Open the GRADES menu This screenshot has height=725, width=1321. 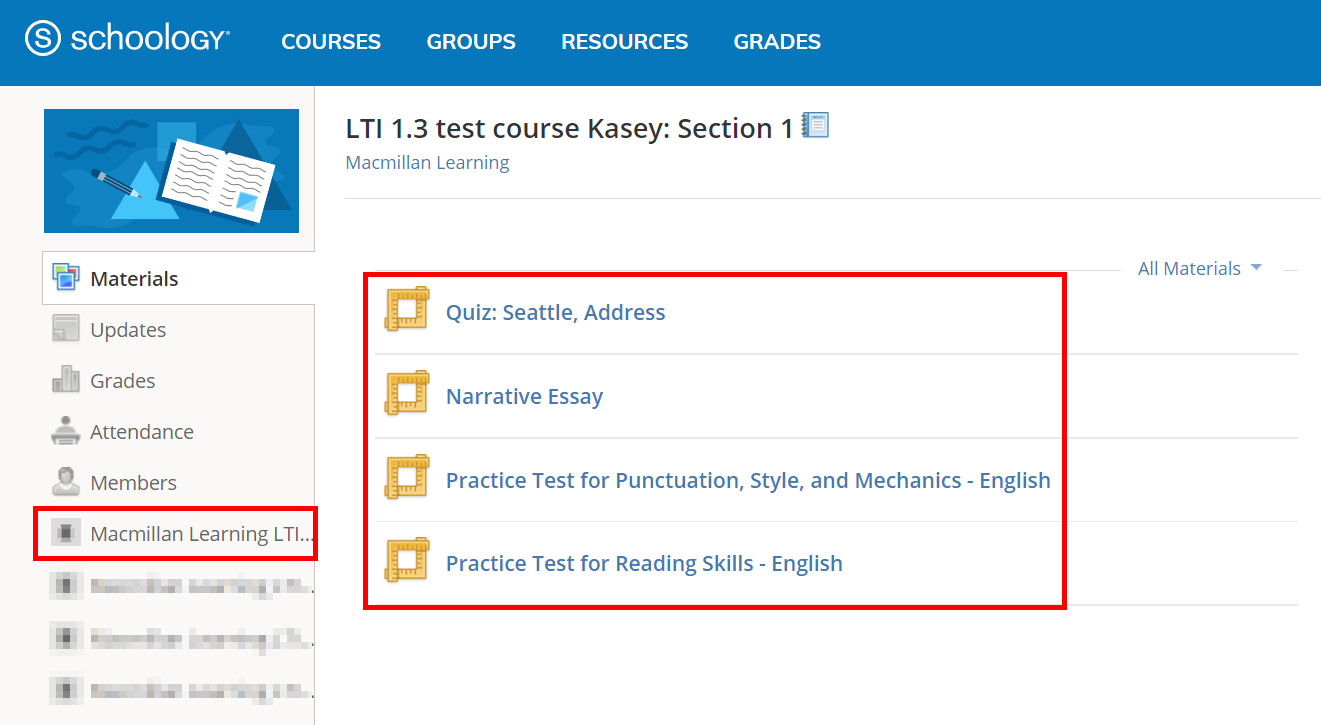tap(777, 41)
